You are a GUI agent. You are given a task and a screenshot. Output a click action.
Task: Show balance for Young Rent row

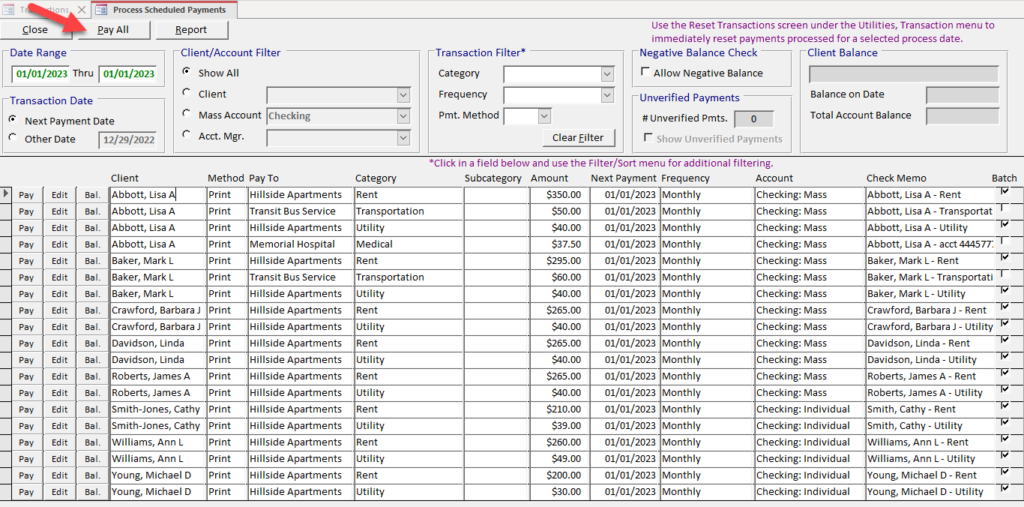pos(92,475)
